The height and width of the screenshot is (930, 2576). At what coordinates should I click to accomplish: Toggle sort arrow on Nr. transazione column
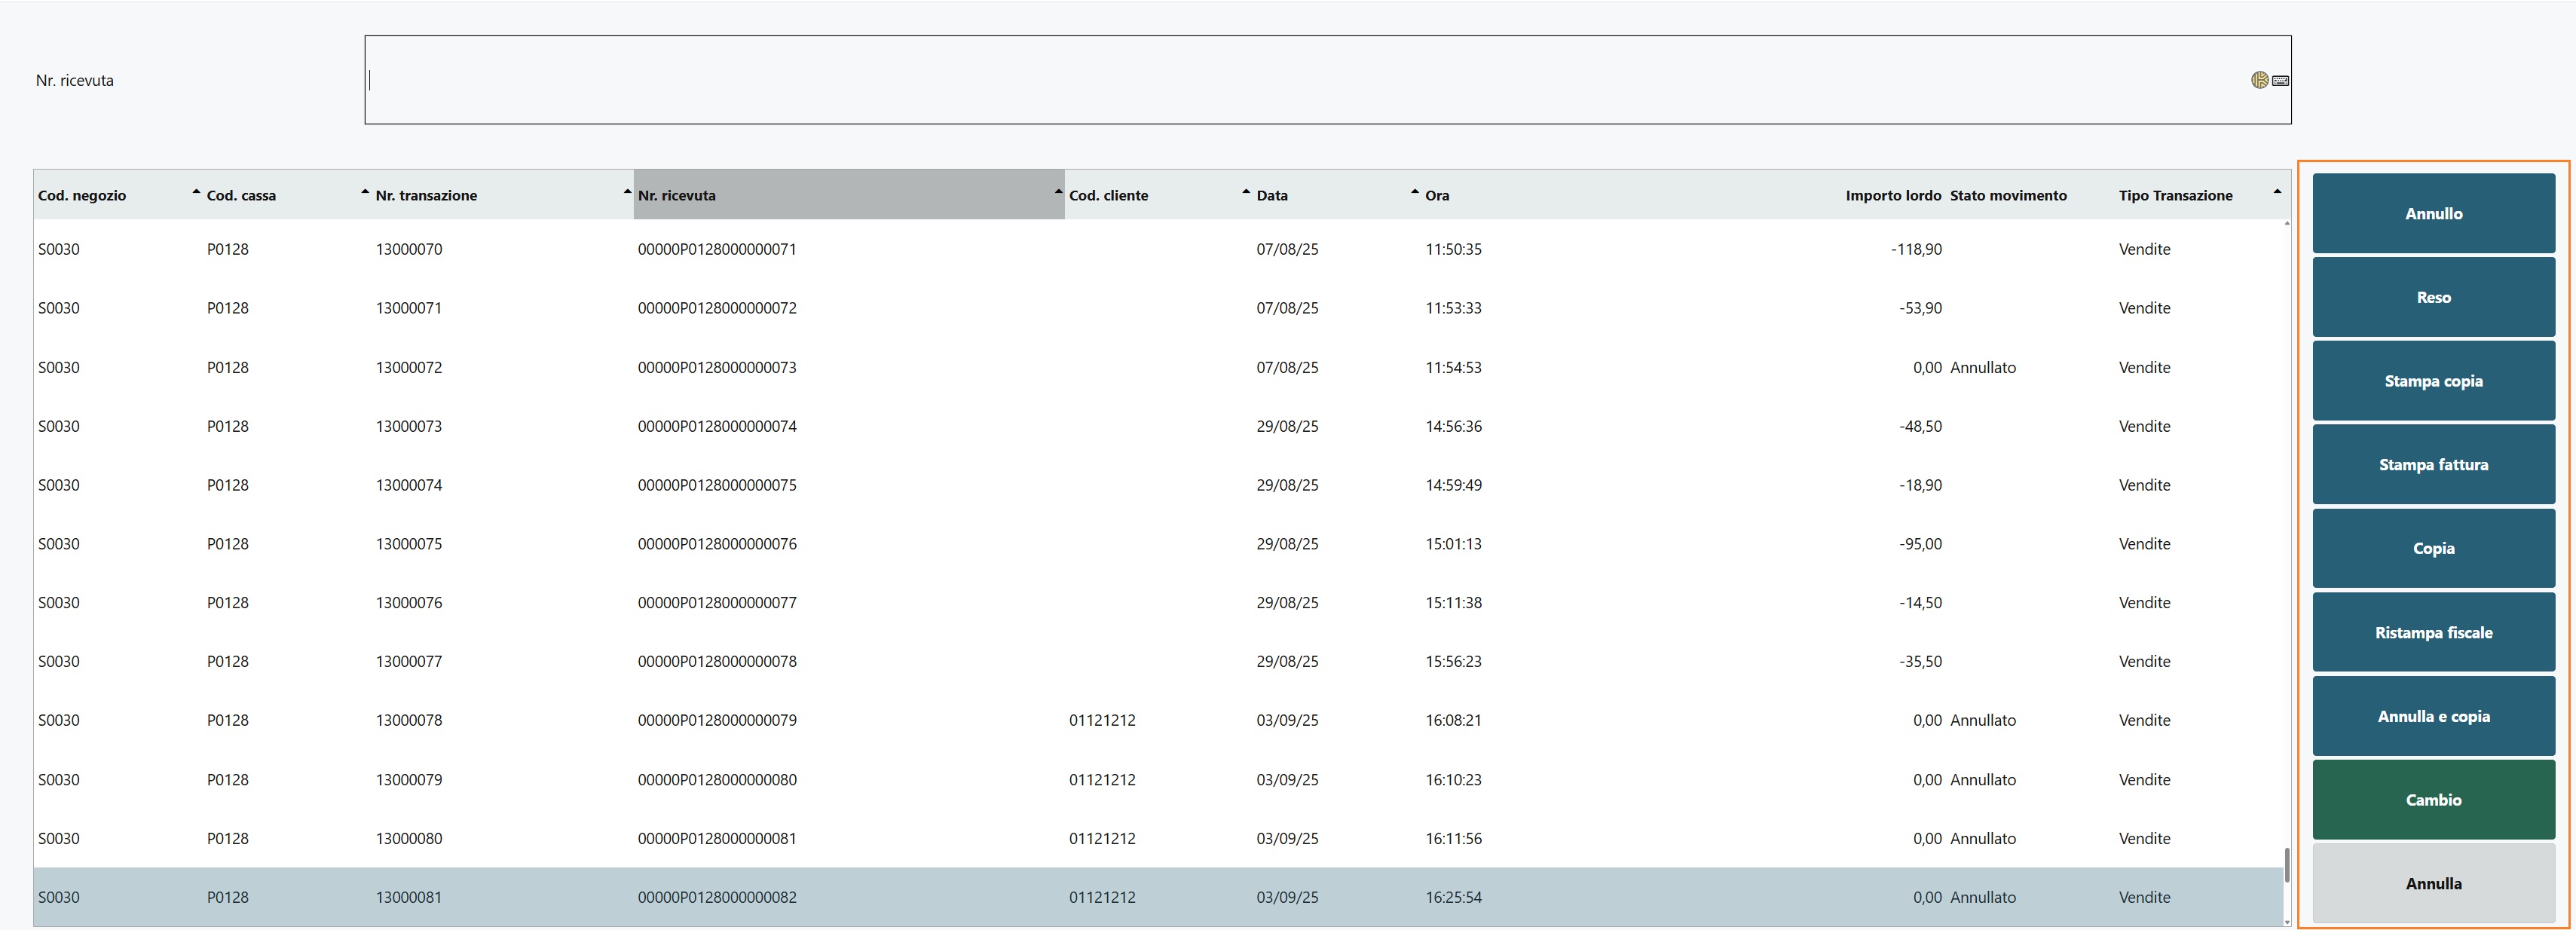627,191
